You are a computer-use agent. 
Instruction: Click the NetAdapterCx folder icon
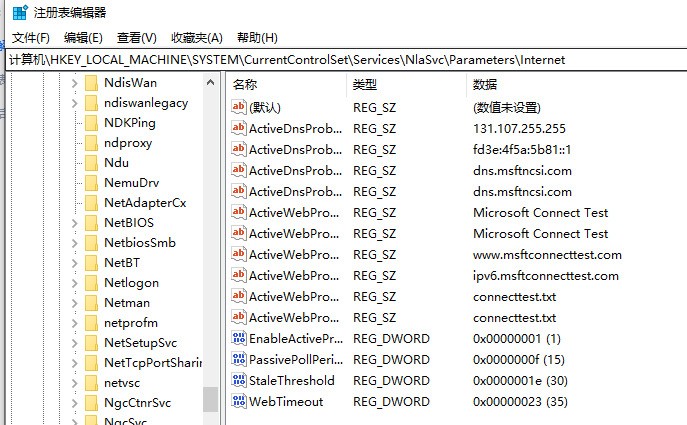91,203
